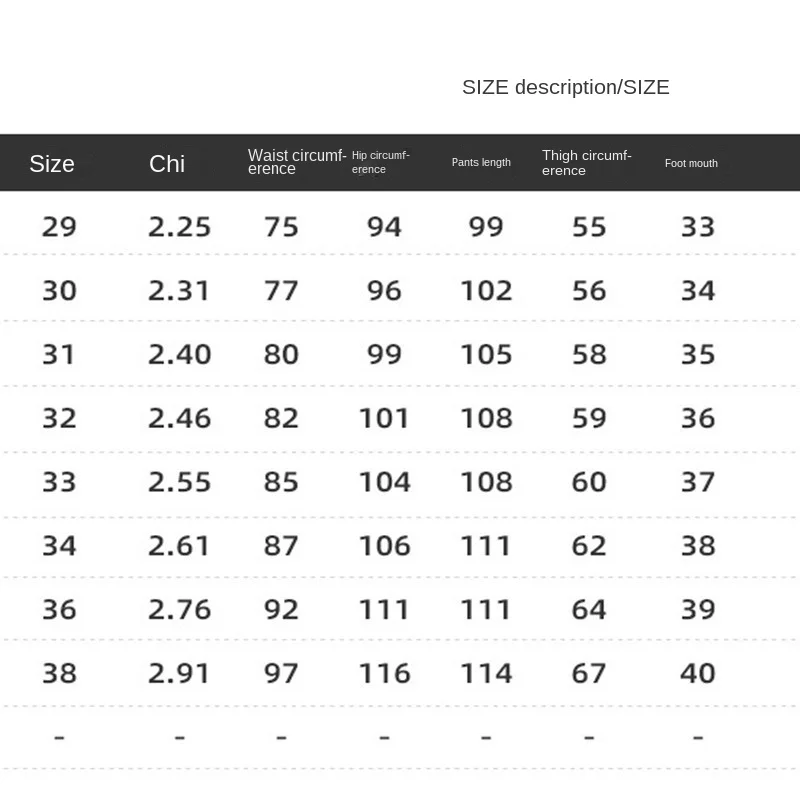Select waist circumference value 75
This screenshot has height=800, width=800.
(x=281, y=227)
